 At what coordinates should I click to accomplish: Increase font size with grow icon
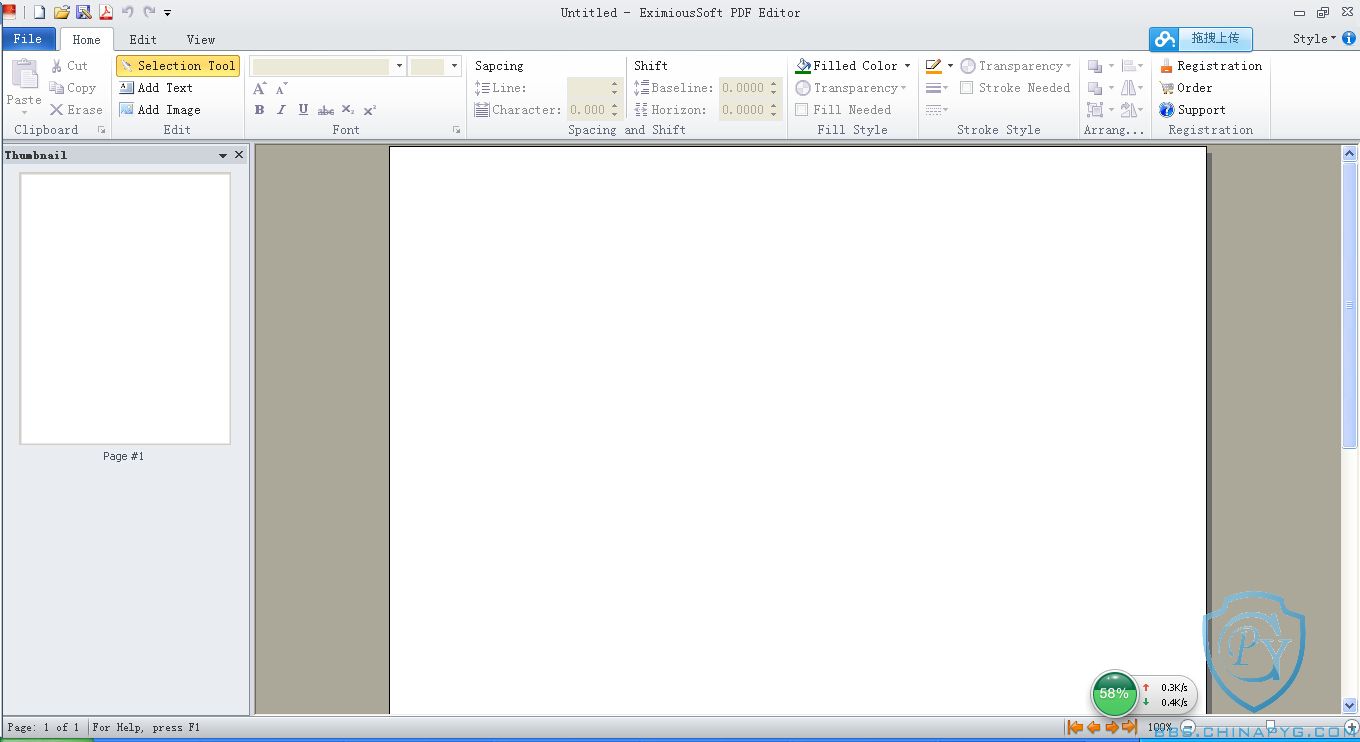tap(260, 88)
